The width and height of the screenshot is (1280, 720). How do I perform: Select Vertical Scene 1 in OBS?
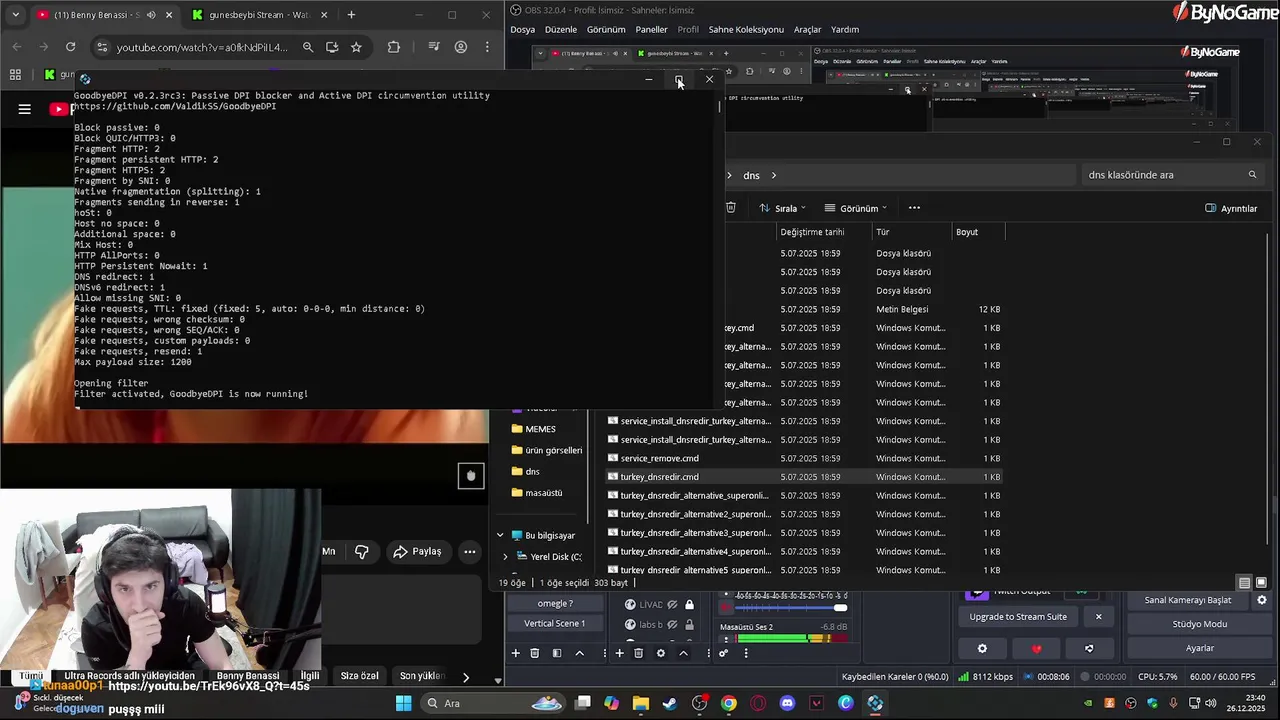tap(555, 623)
